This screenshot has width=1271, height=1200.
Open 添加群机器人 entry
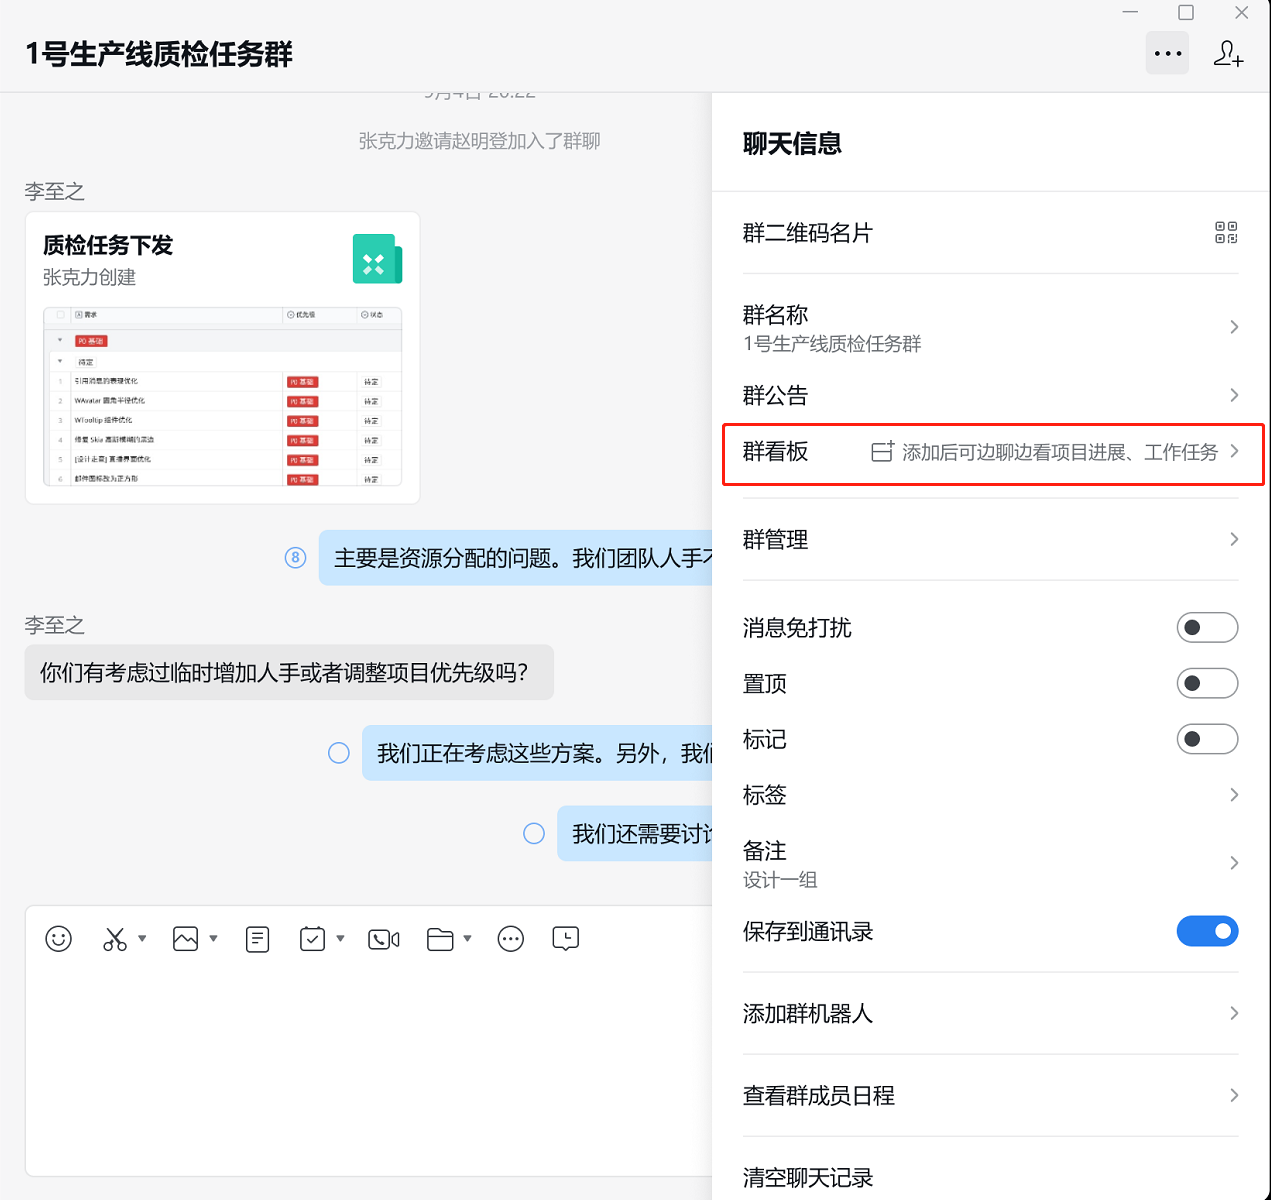pyautogui.click(x=990, y=1013)
